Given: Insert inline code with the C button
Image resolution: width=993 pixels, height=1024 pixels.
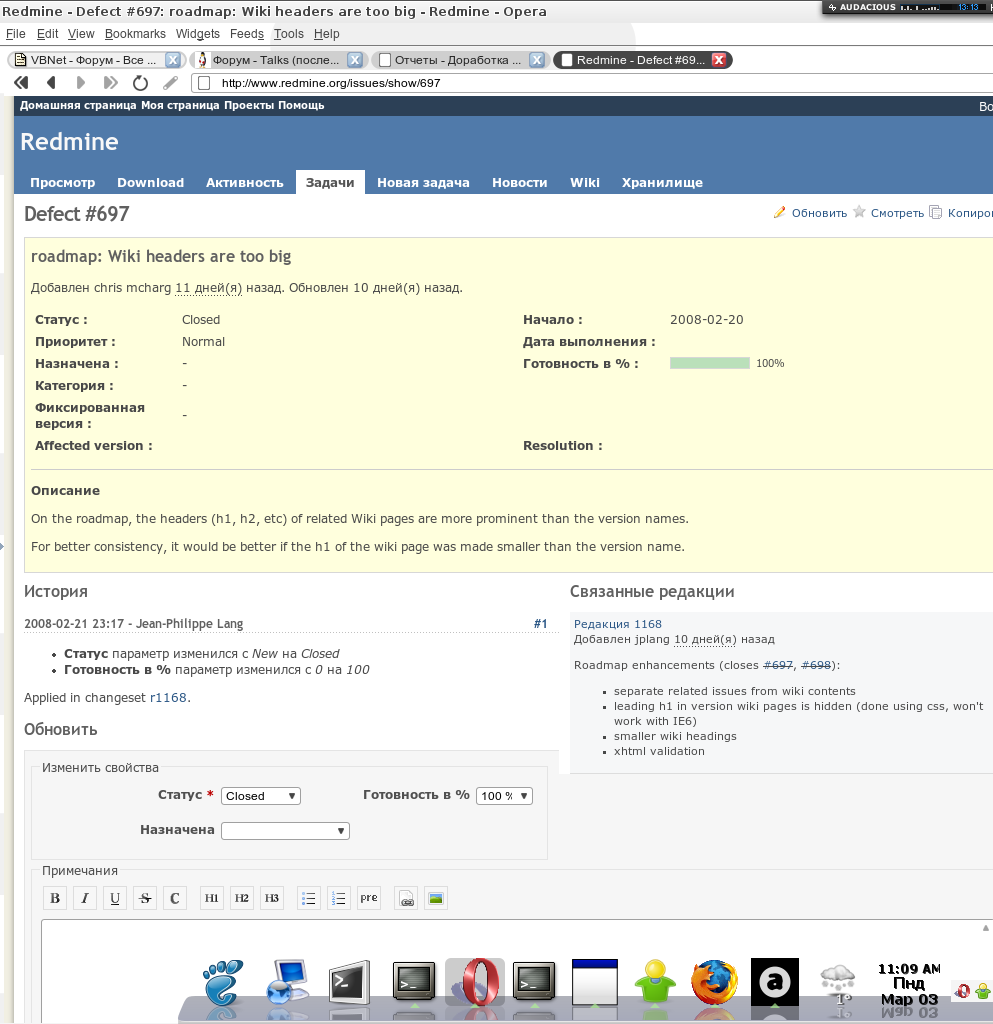Looking at the screenshot, I should click(175, 898).
